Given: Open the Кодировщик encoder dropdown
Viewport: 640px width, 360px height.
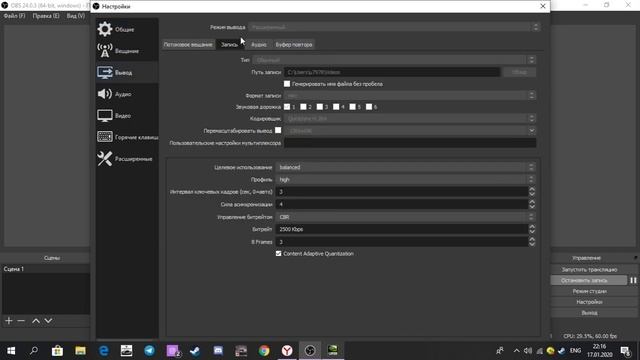Looking at the screenshot, I should 410,118.
